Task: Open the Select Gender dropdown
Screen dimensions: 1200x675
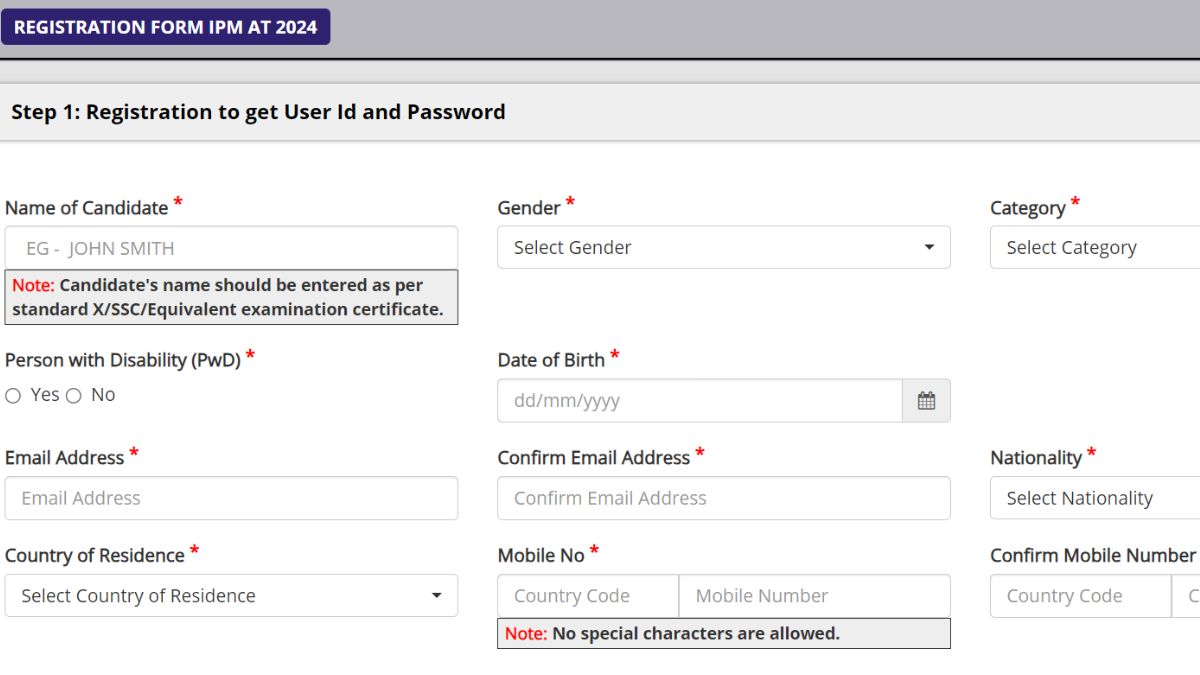Action: pos(724,247)
